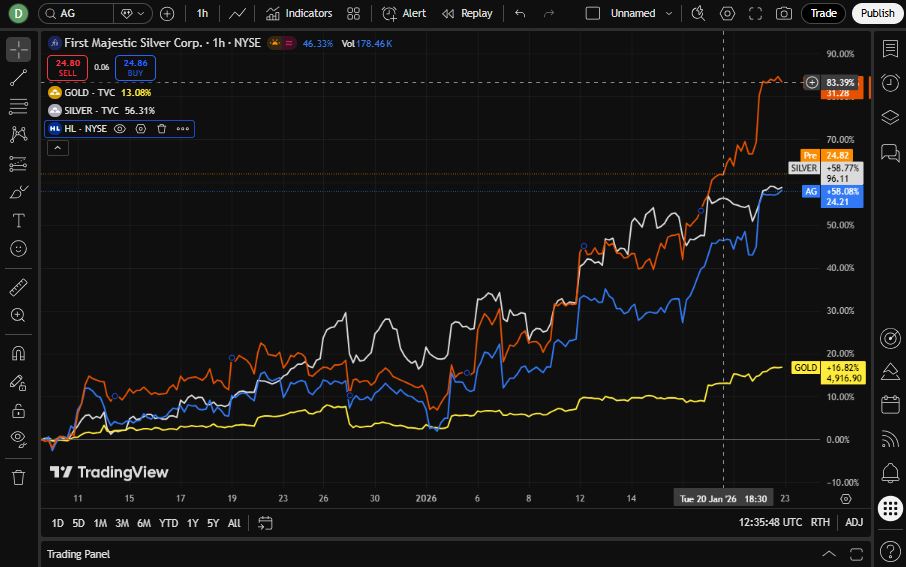Switch range to 6M

144,523
